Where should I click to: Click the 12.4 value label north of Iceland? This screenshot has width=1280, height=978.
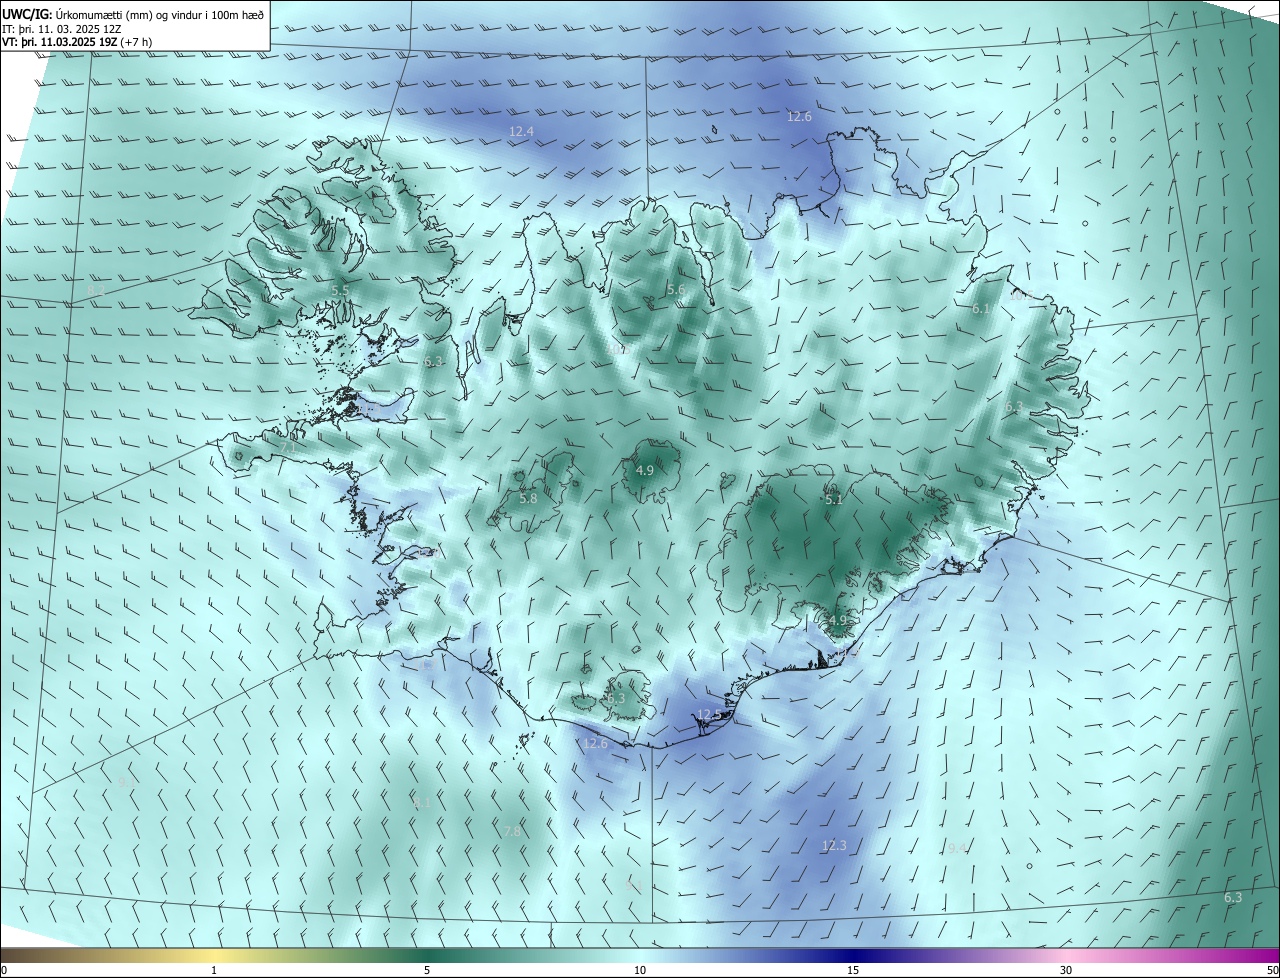click(521, 131)
